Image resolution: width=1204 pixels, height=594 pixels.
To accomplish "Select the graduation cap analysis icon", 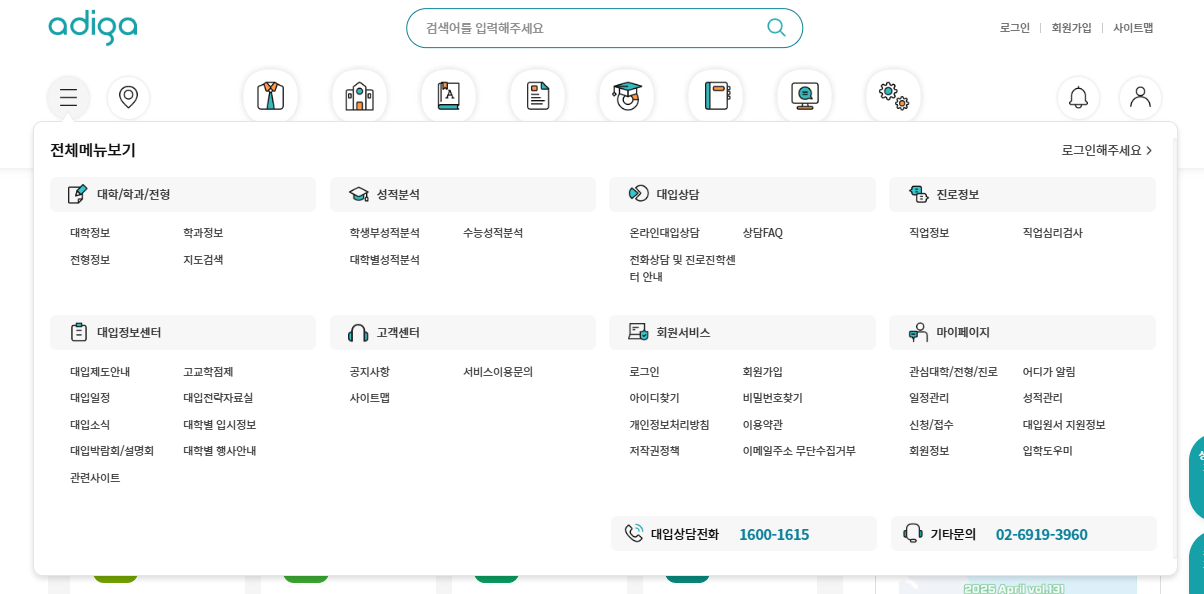I will coord(626,95).
